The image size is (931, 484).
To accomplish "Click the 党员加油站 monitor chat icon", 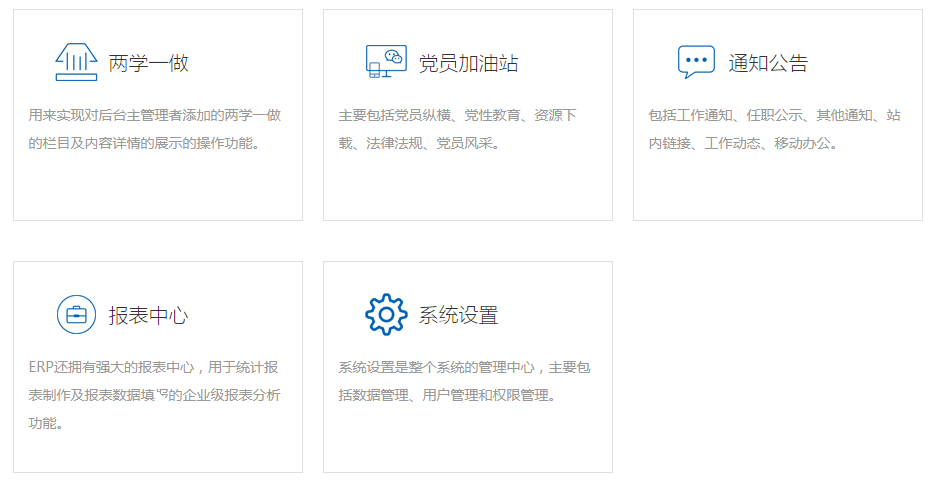I will tap(386, 62).
